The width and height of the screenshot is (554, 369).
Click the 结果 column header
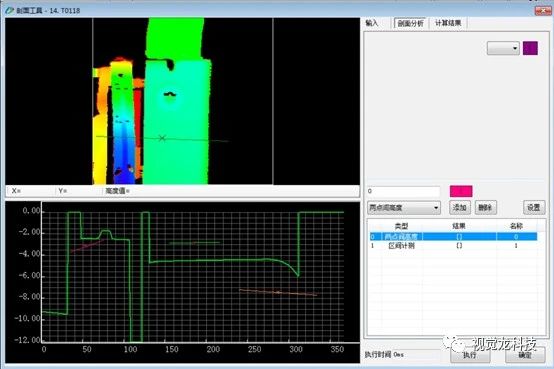coord(459,226)
